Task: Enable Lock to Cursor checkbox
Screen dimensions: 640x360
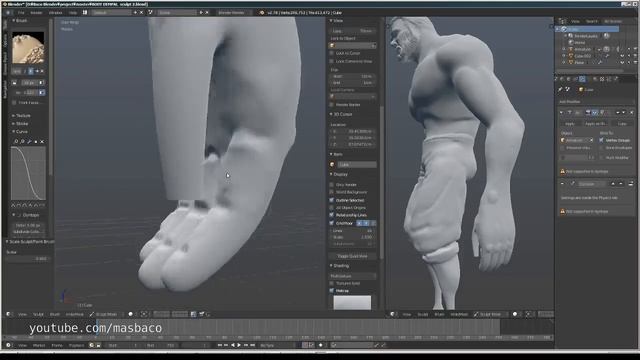Action: coord(331,53)
